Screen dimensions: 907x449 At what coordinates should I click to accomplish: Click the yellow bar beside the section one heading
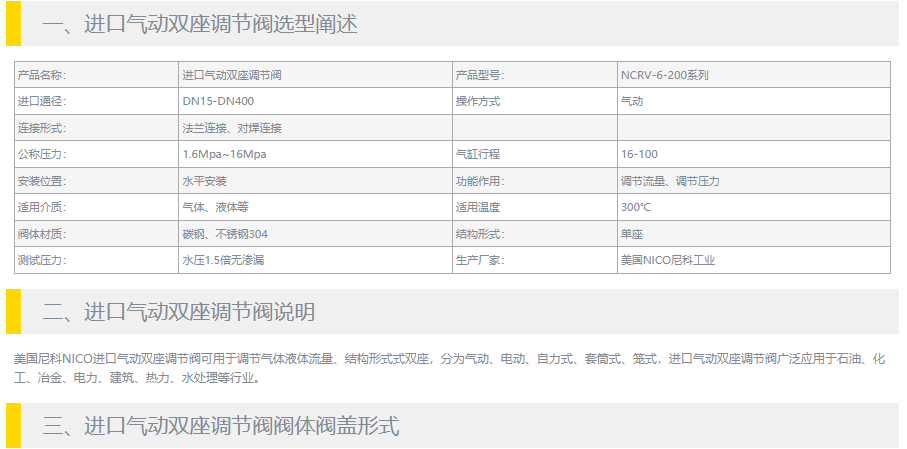click(13, 25)
